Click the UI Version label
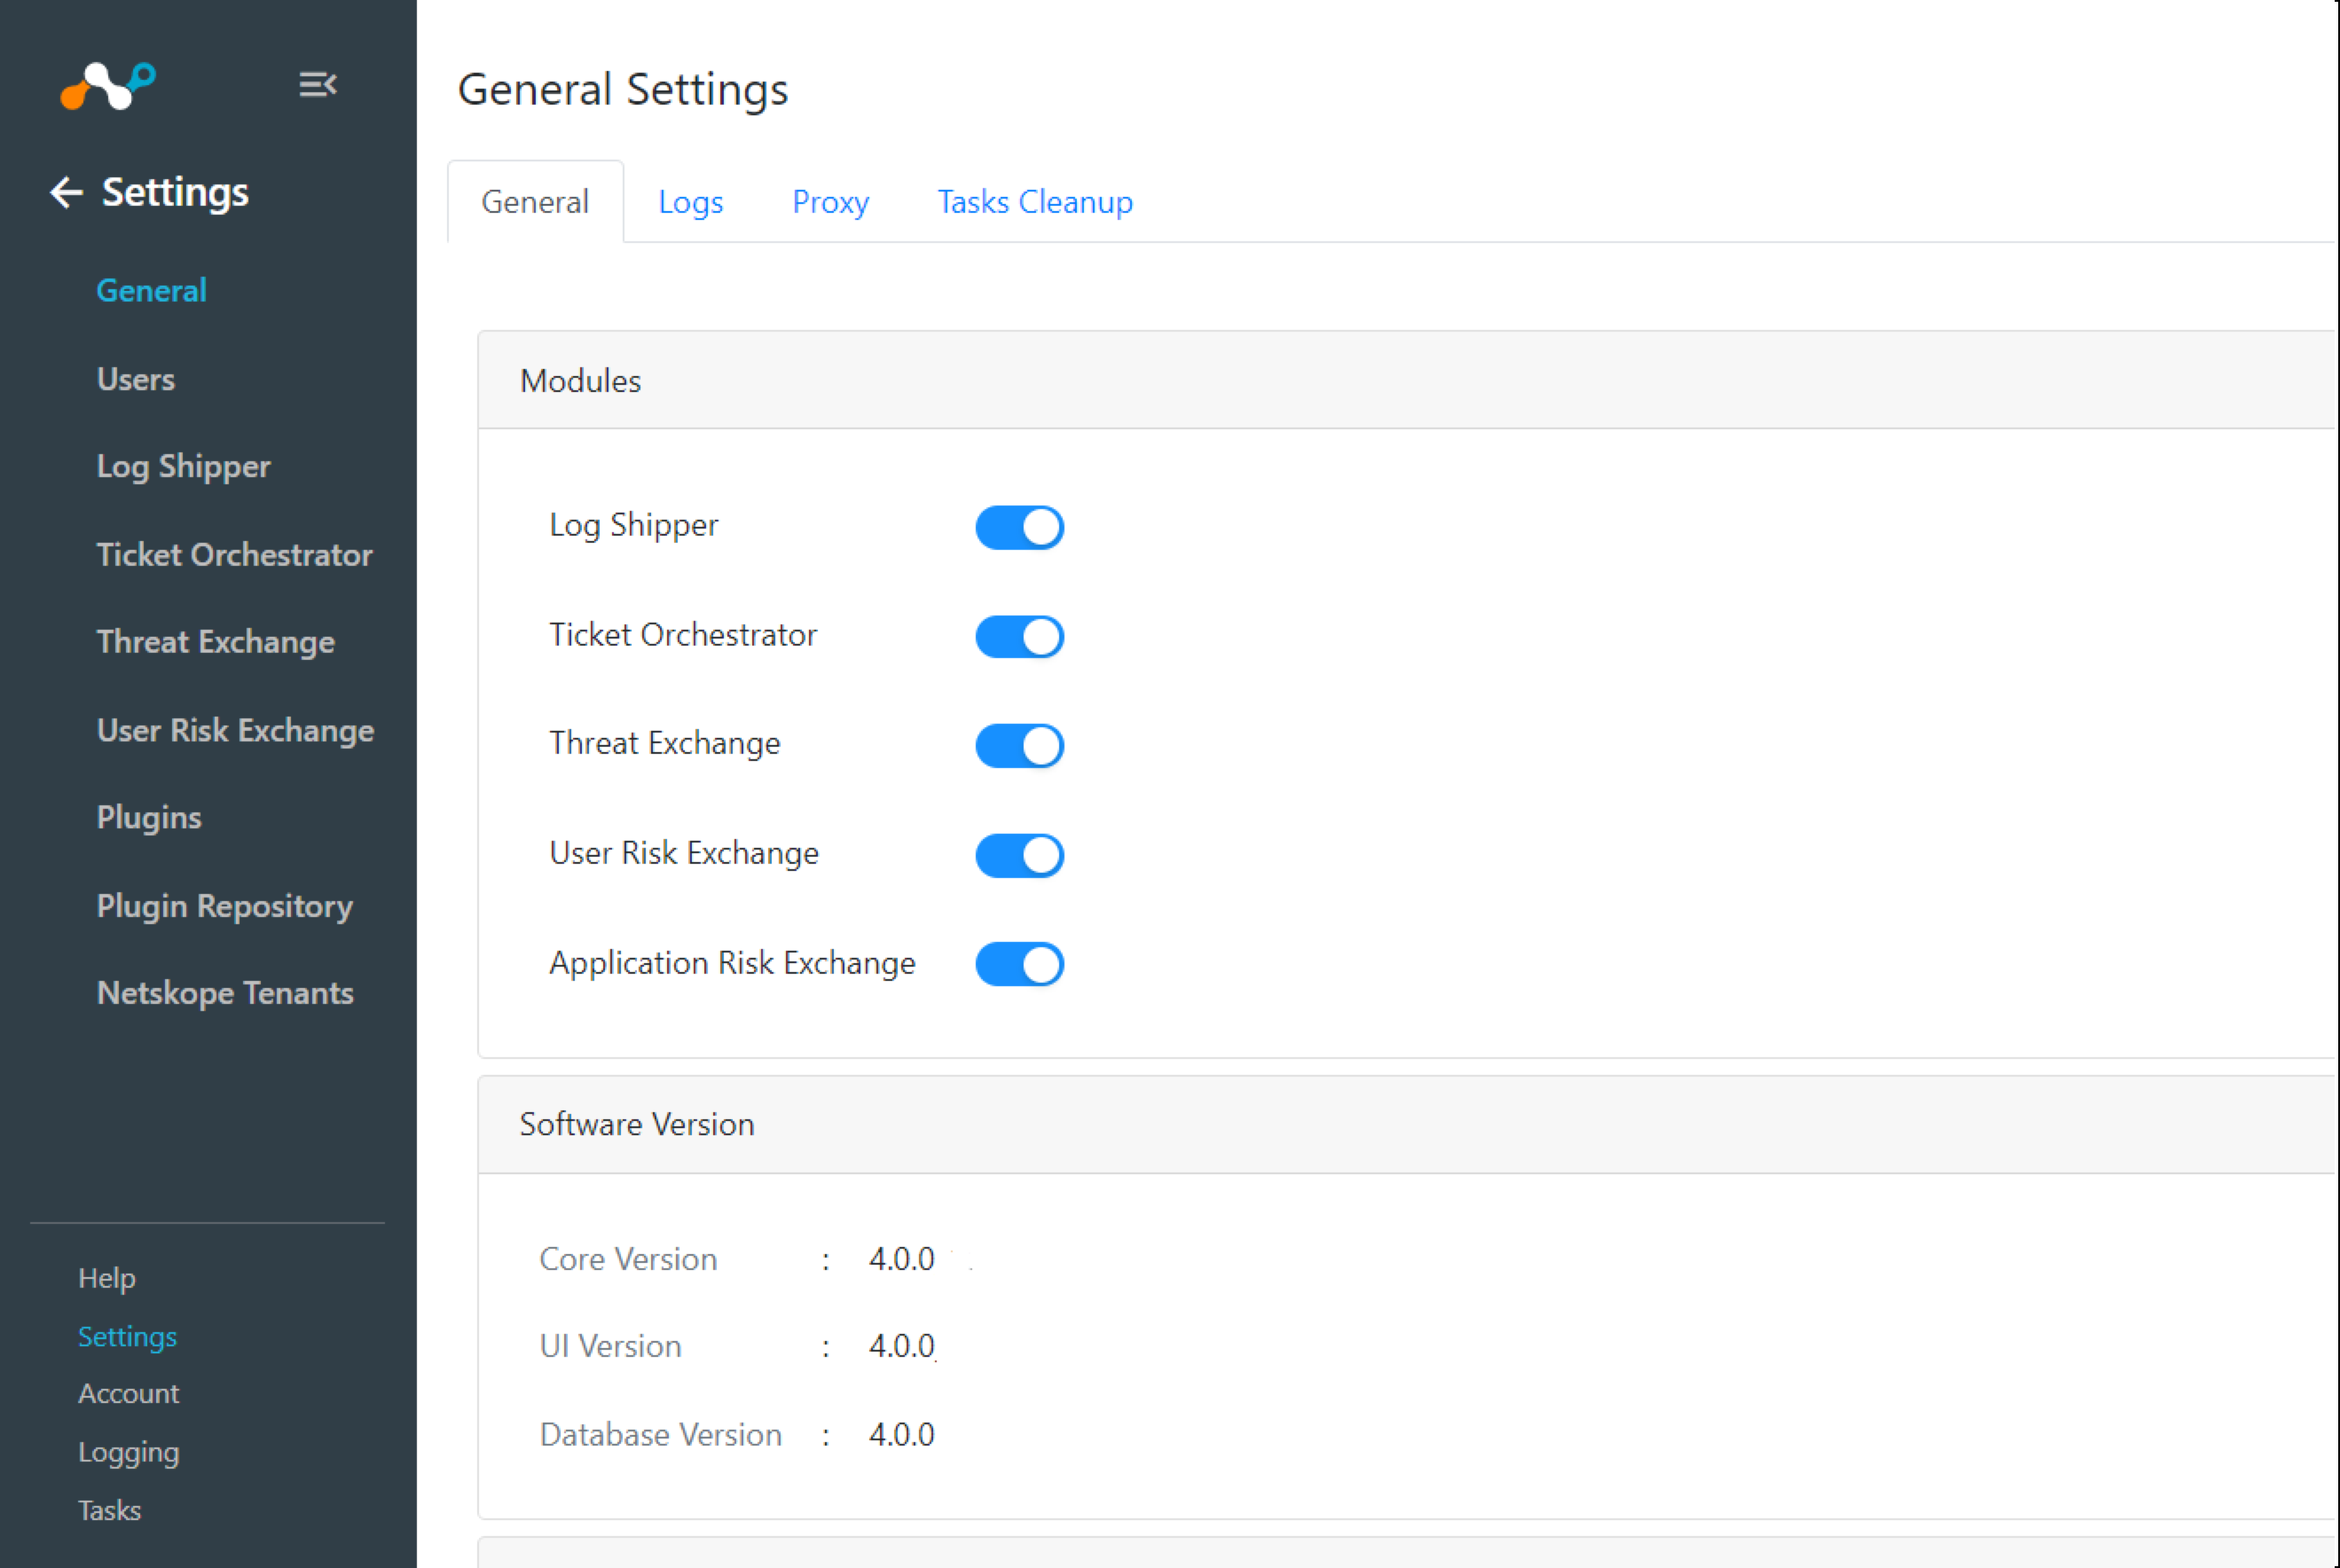This screenshot has height=1568, width=2340. pos(610,1346)
